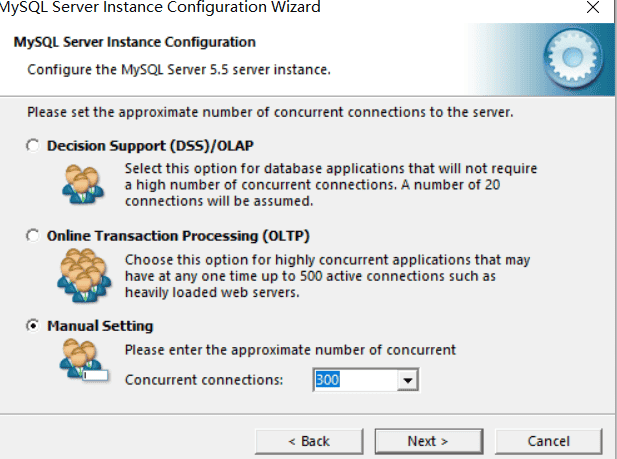Click the wizard window title bar text
617x459 pixels.
tap(160, 8)
